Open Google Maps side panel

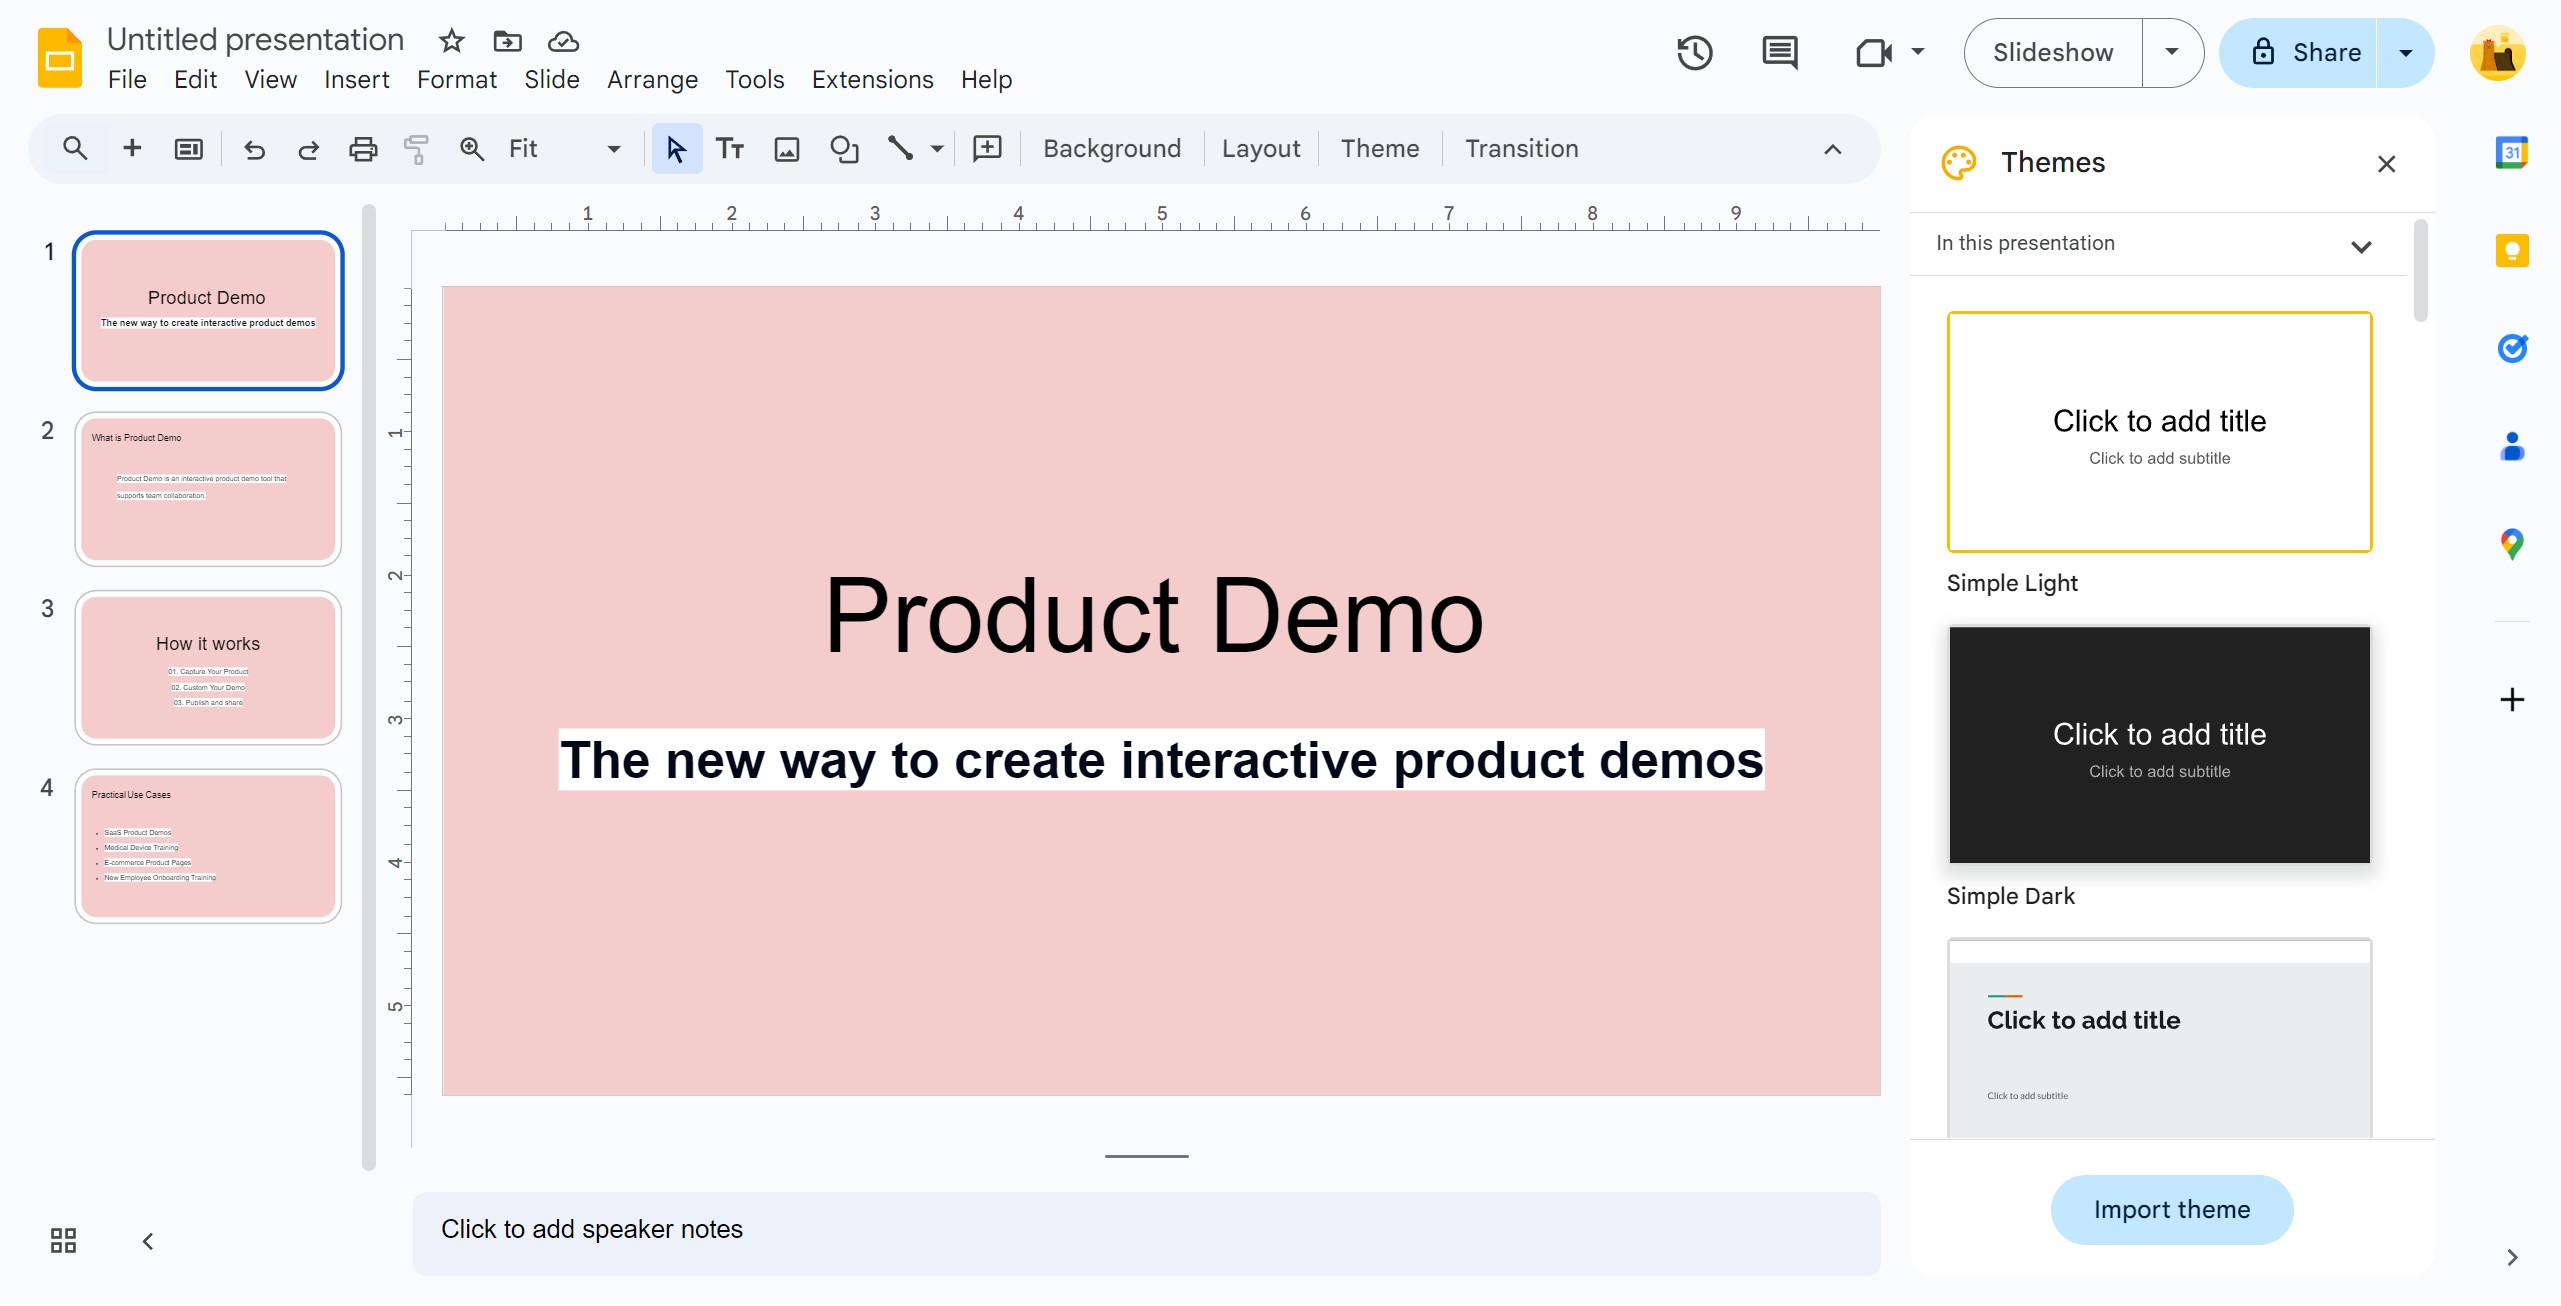point(2511,544)
